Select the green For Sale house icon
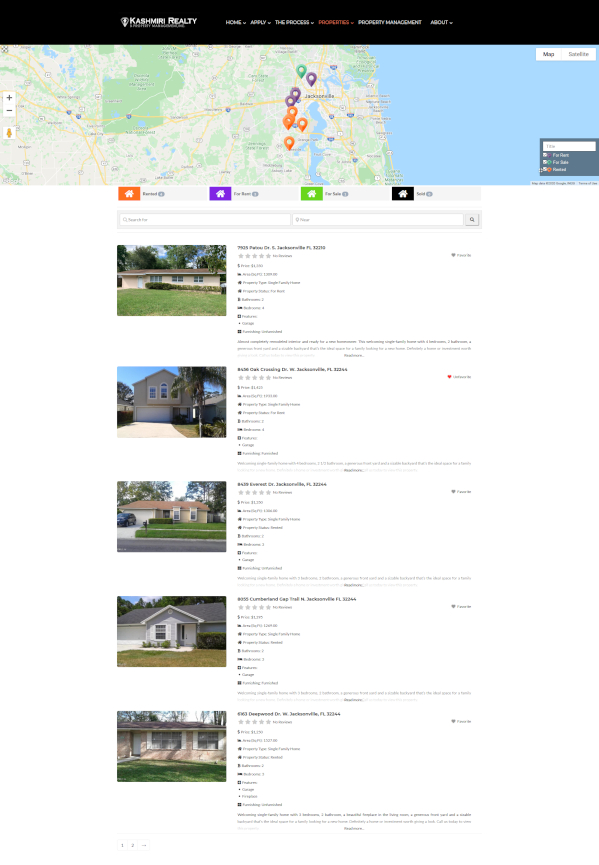 312,194
